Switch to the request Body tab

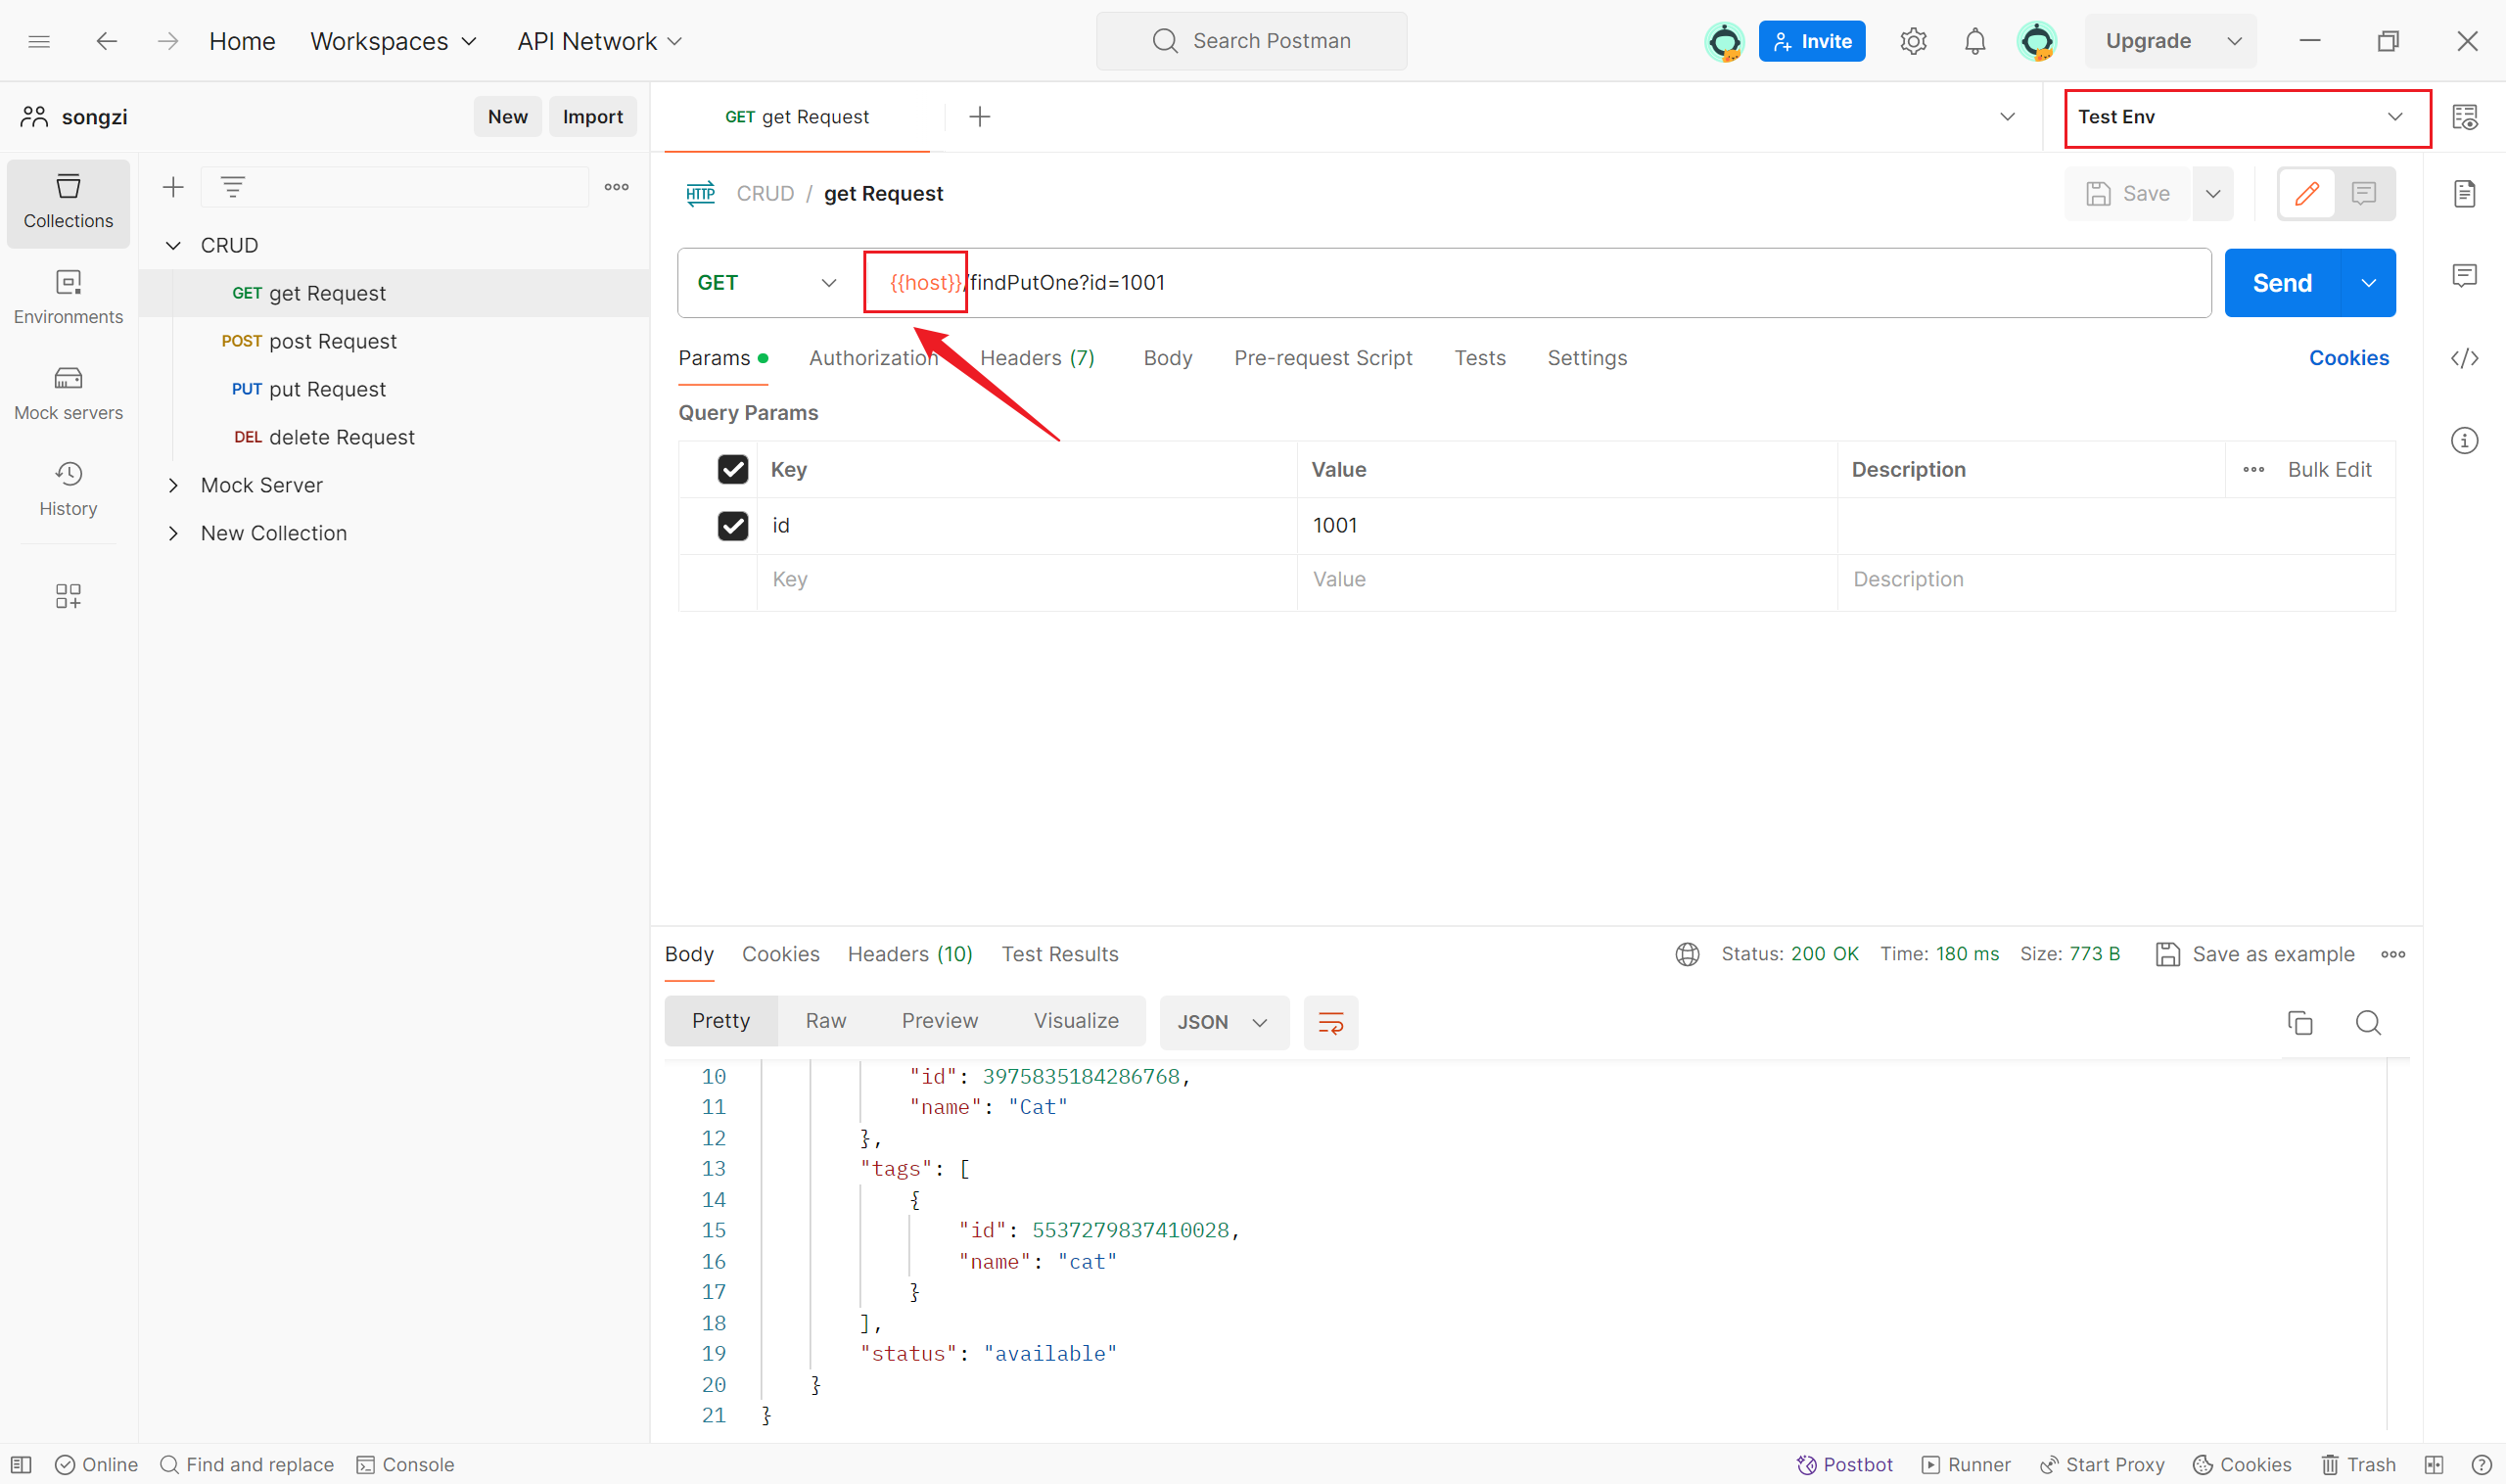pyautogui.click(x=1167, y=358)
